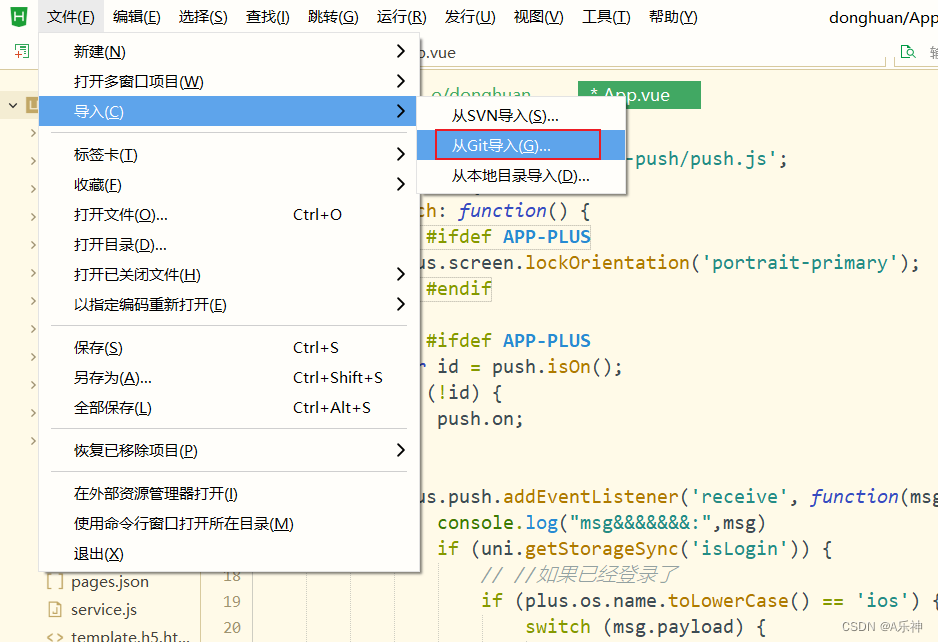Click line number 18 in the gutter
The image size is (938, 642).
point(231,575)
